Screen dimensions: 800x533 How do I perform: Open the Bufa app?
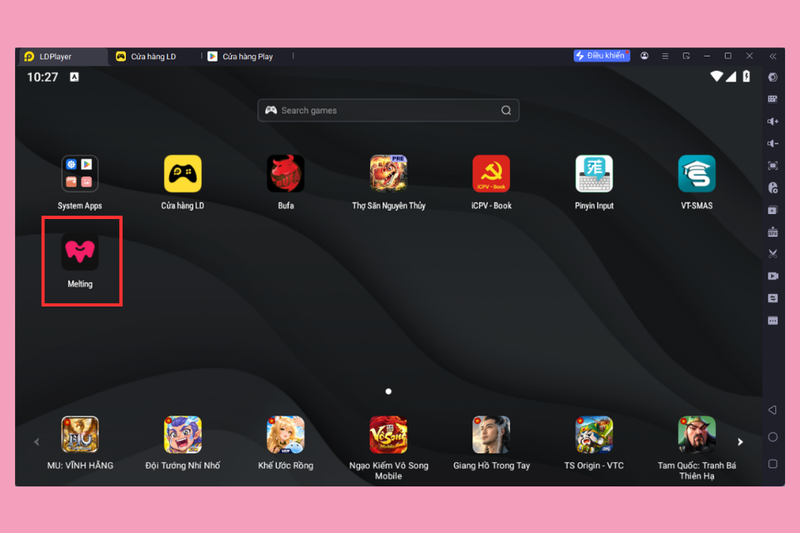tap(286, 174)
